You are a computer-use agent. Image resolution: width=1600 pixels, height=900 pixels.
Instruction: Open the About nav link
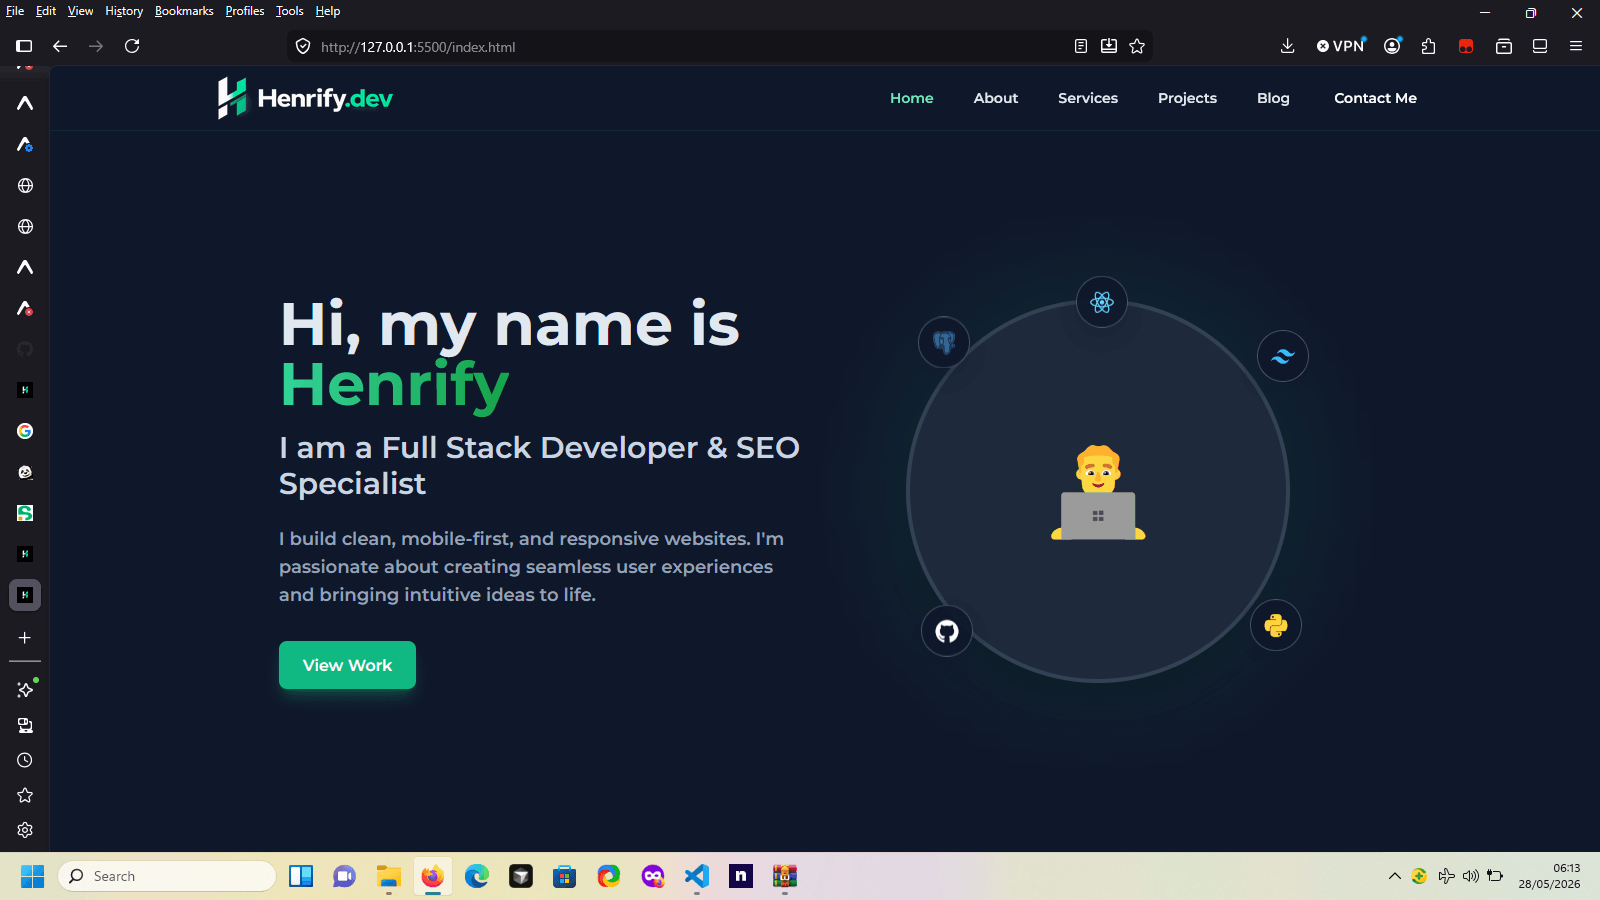(996, 98)
